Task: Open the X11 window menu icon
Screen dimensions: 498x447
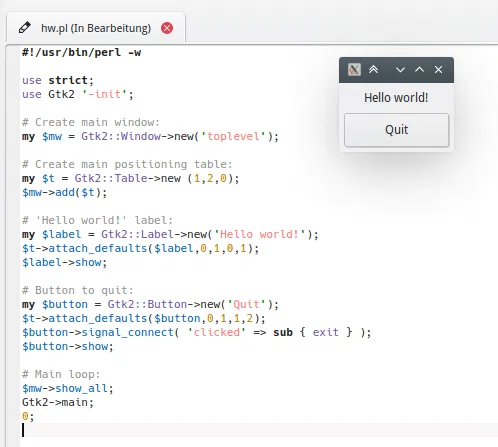Action: pyautogui.click(x=354, y=70)
